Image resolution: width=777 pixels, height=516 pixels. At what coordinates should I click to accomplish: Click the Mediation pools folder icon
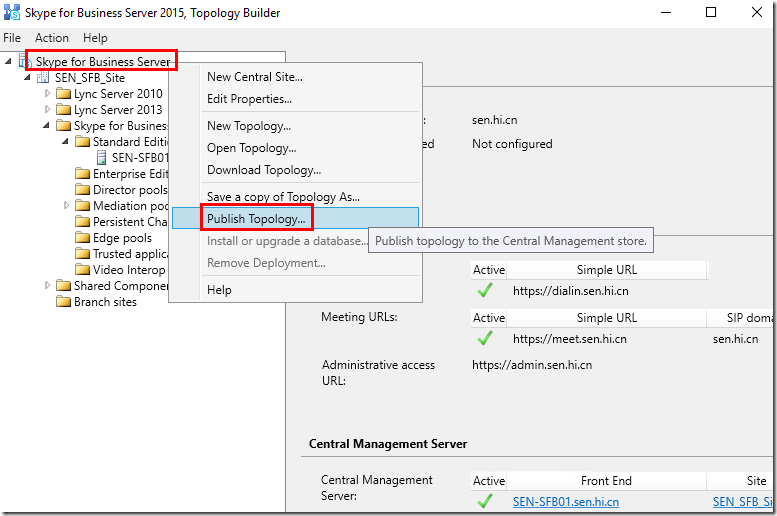82,205
